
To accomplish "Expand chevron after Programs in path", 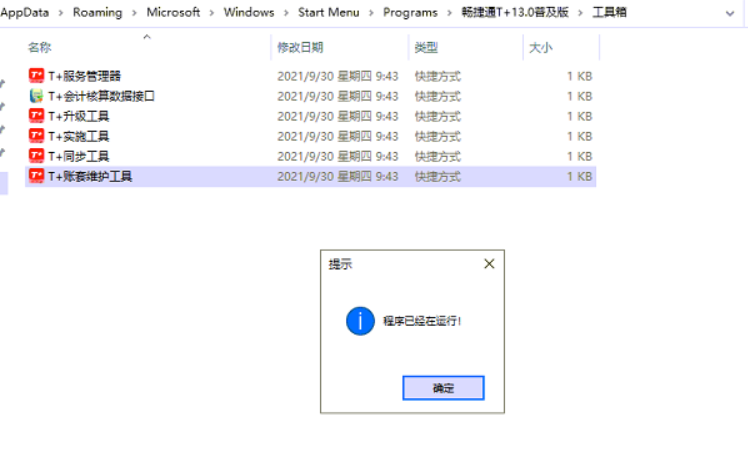I will [449, 13].
